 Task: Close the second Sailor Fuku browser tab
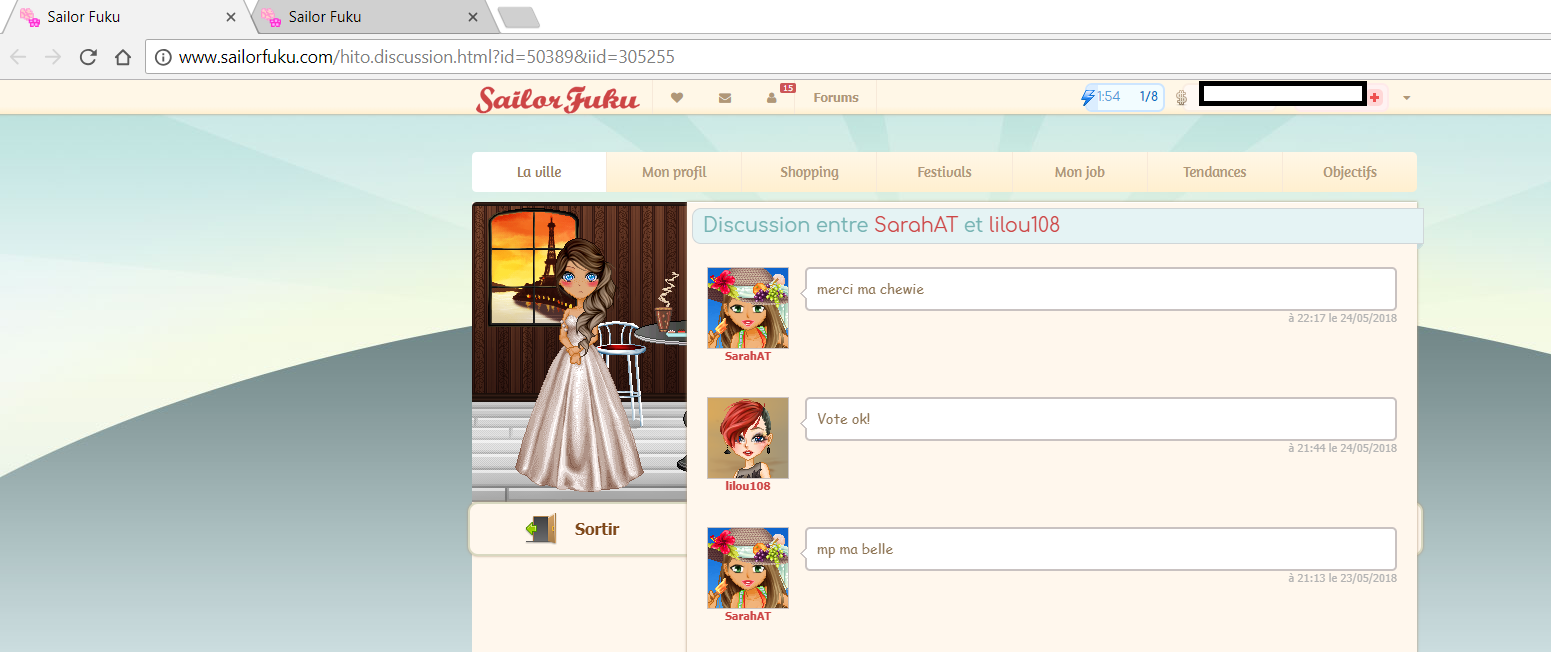(x=473, y=17)
